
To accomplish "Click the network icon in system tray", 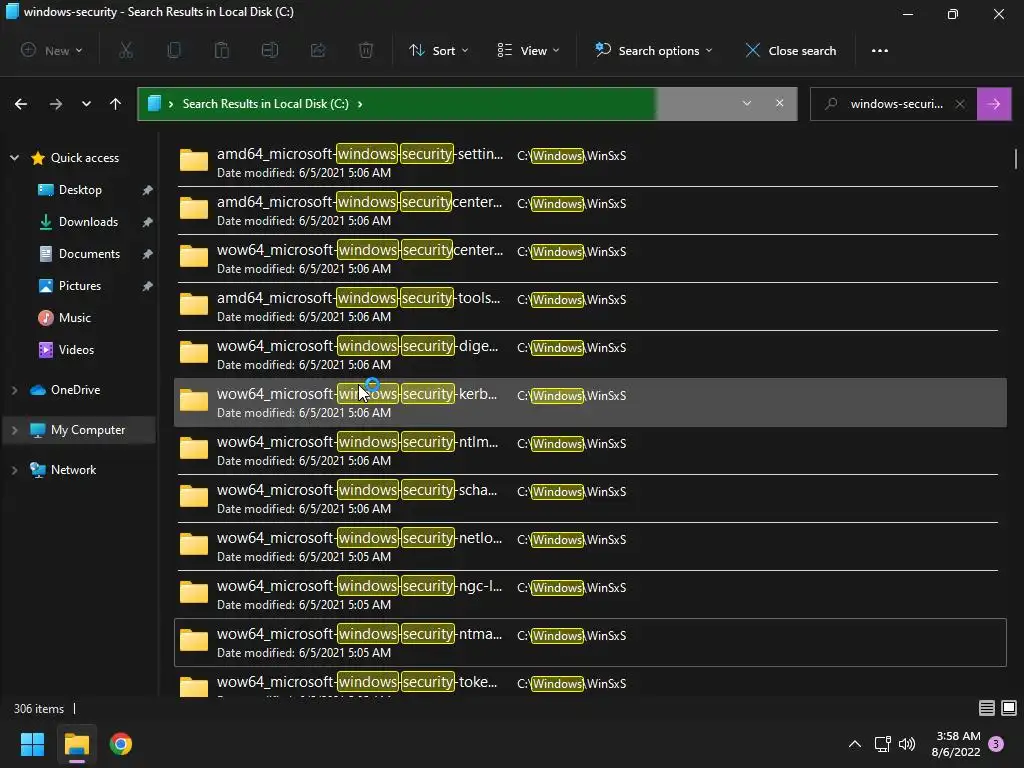I will [882, 744].
